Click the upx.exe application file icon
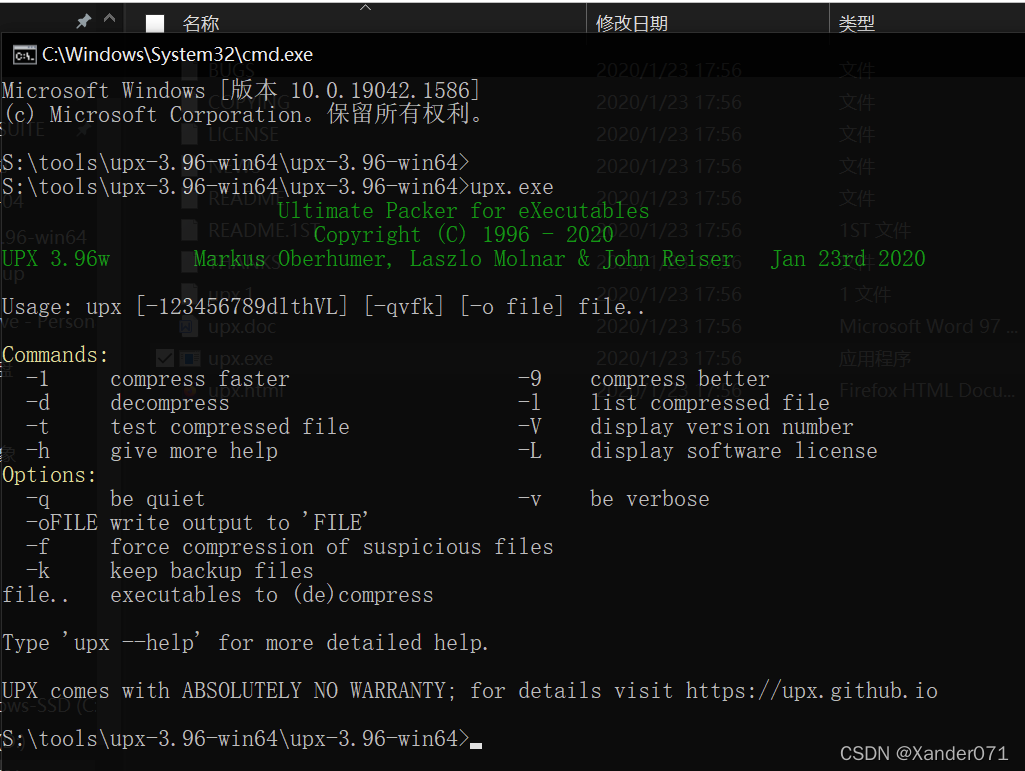Screen dimensions: 1025x771 (x=190, y=358)
